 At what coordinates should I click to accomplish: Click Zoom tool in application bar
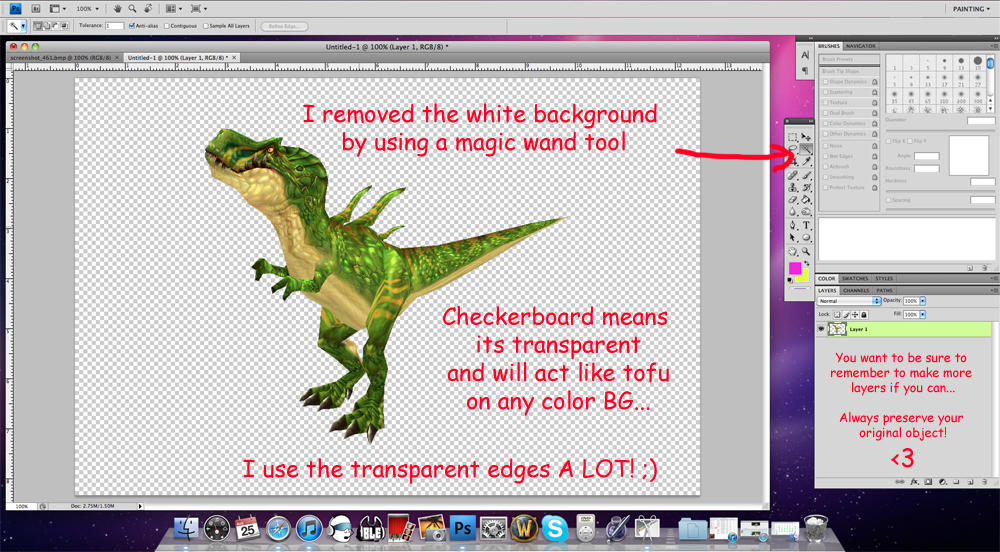132,9
